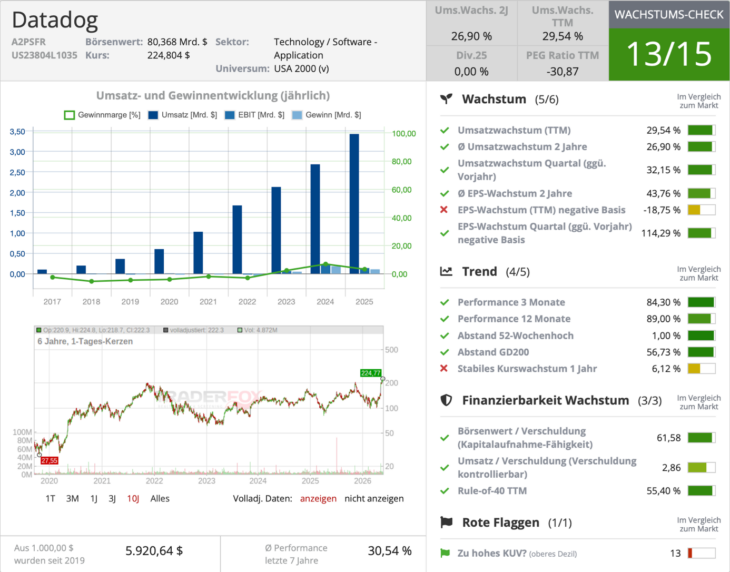Viewport: 730px width, 572px height.
Task: Click the Umsatzwachstum (TTM) comparison bar
Action: (701, 130)
